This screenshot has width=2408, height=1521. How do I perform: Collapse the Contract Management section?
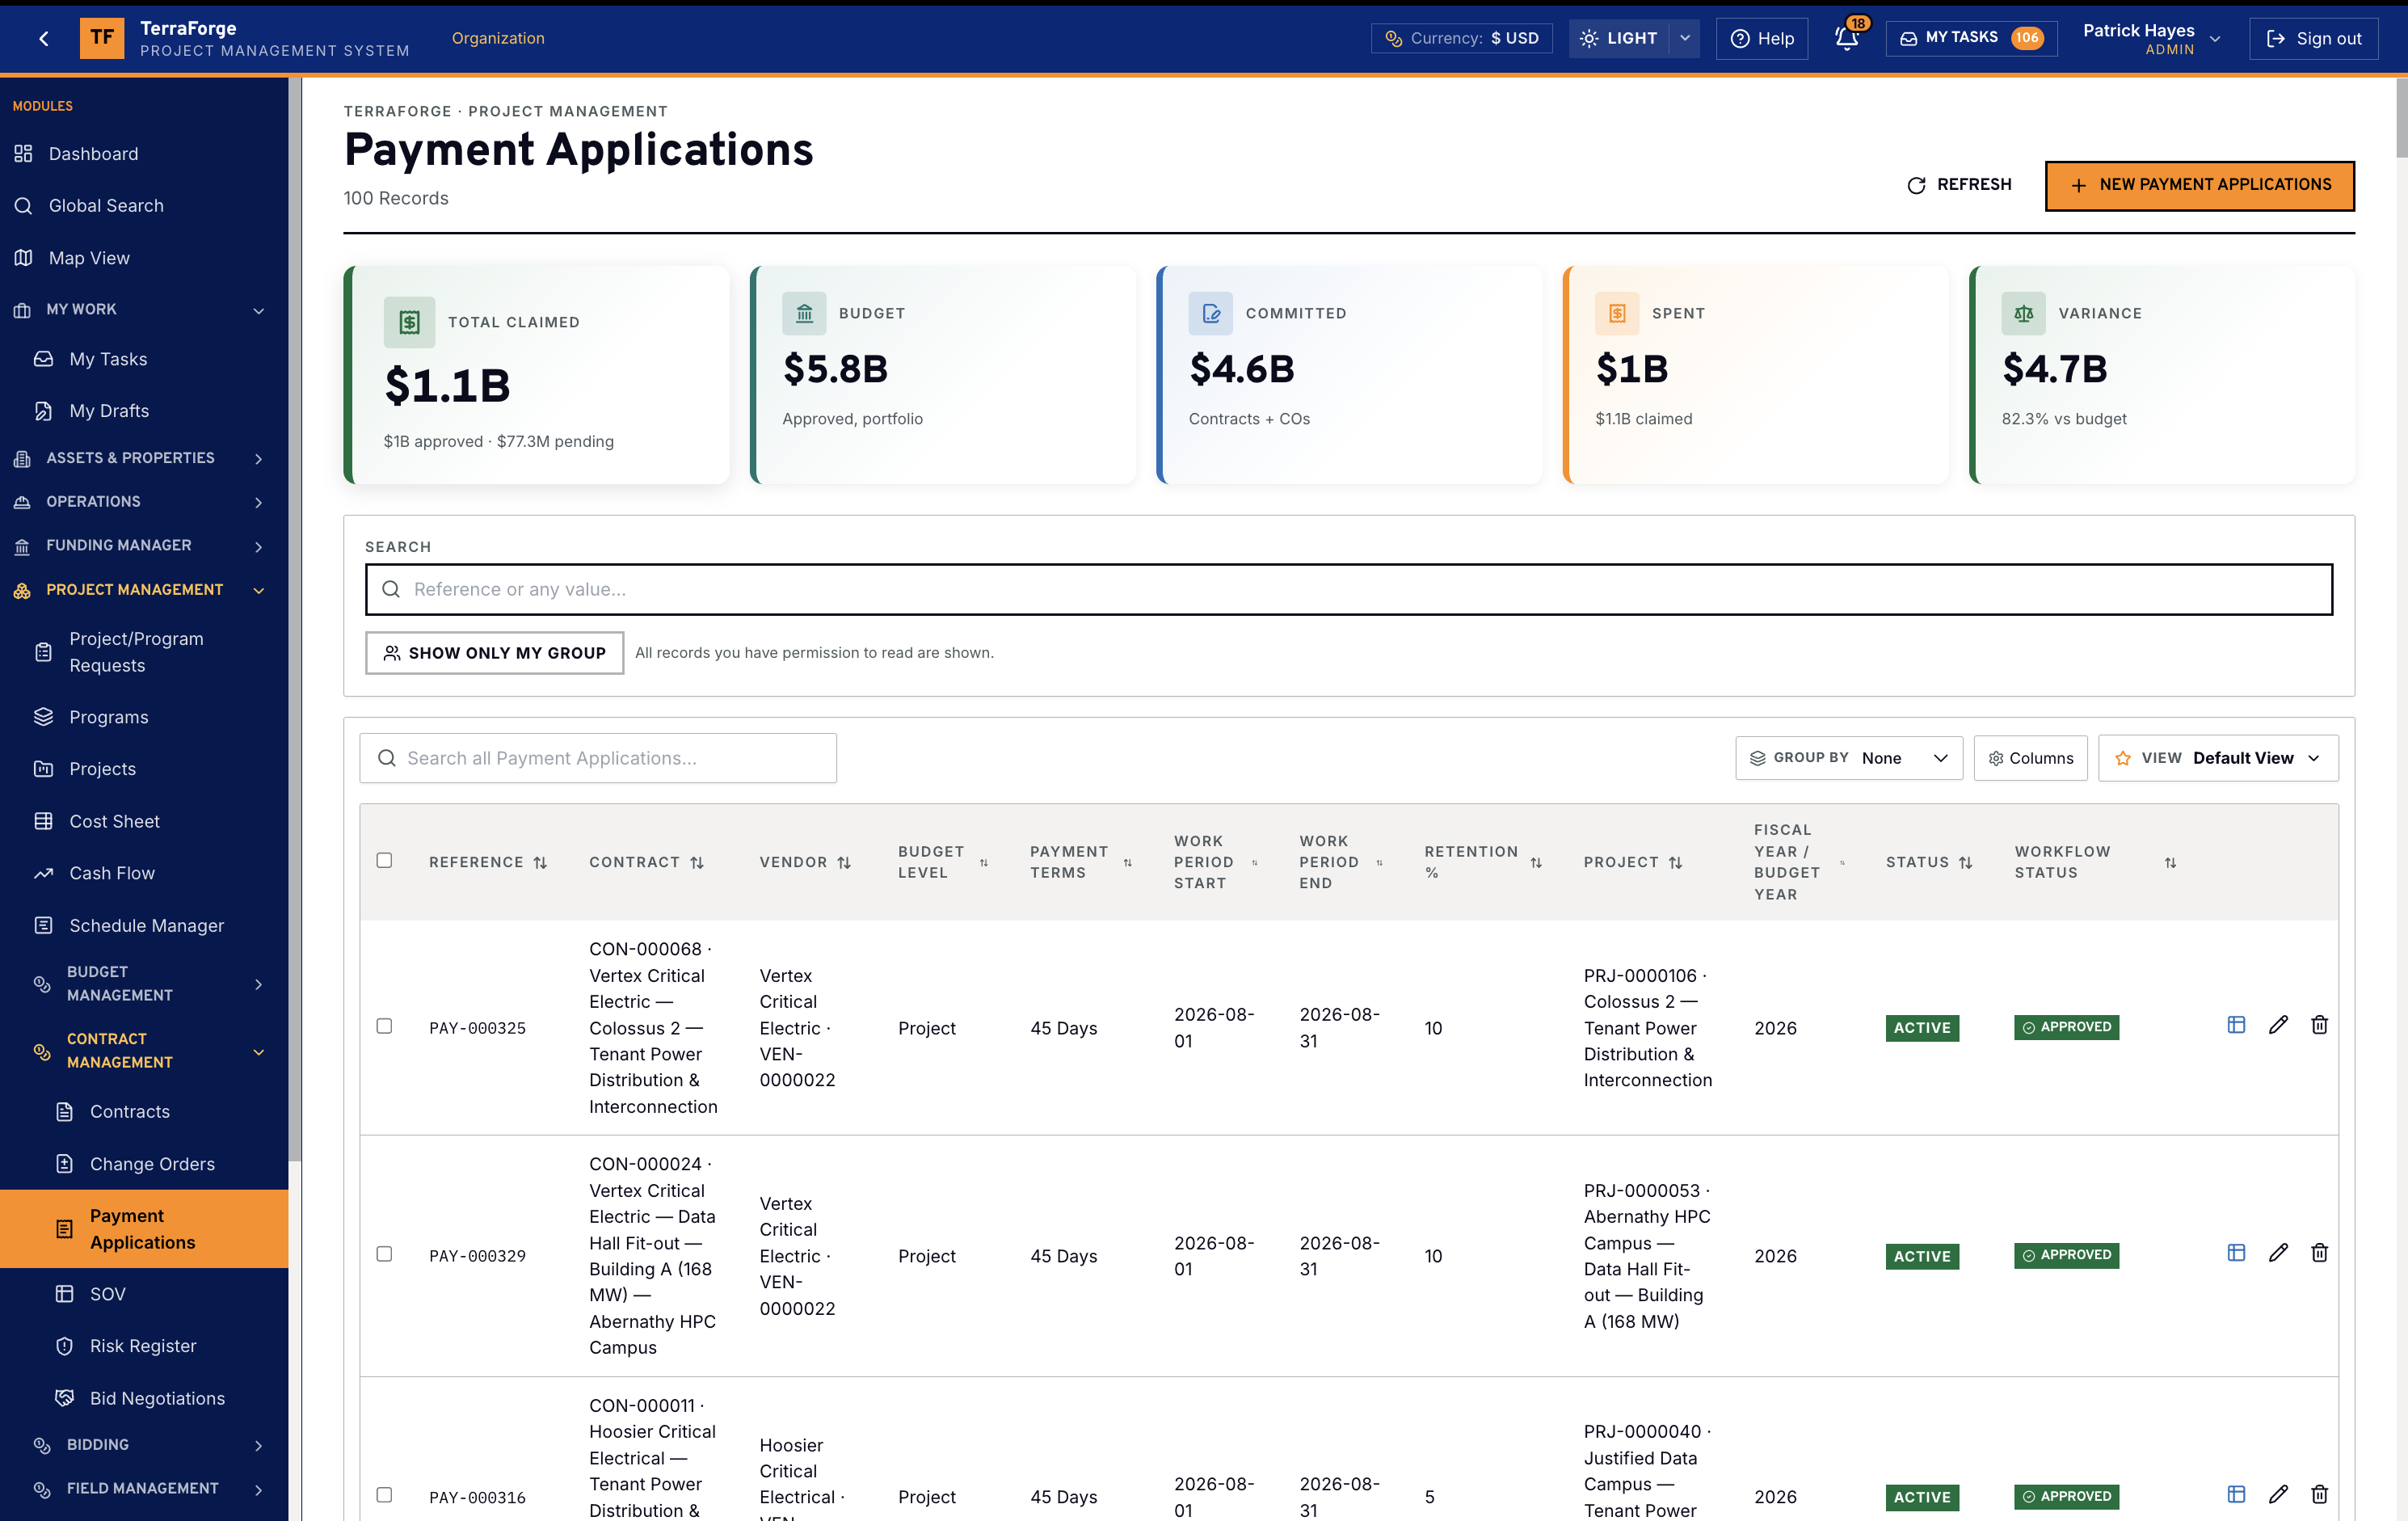click(x=144, y=1051)
